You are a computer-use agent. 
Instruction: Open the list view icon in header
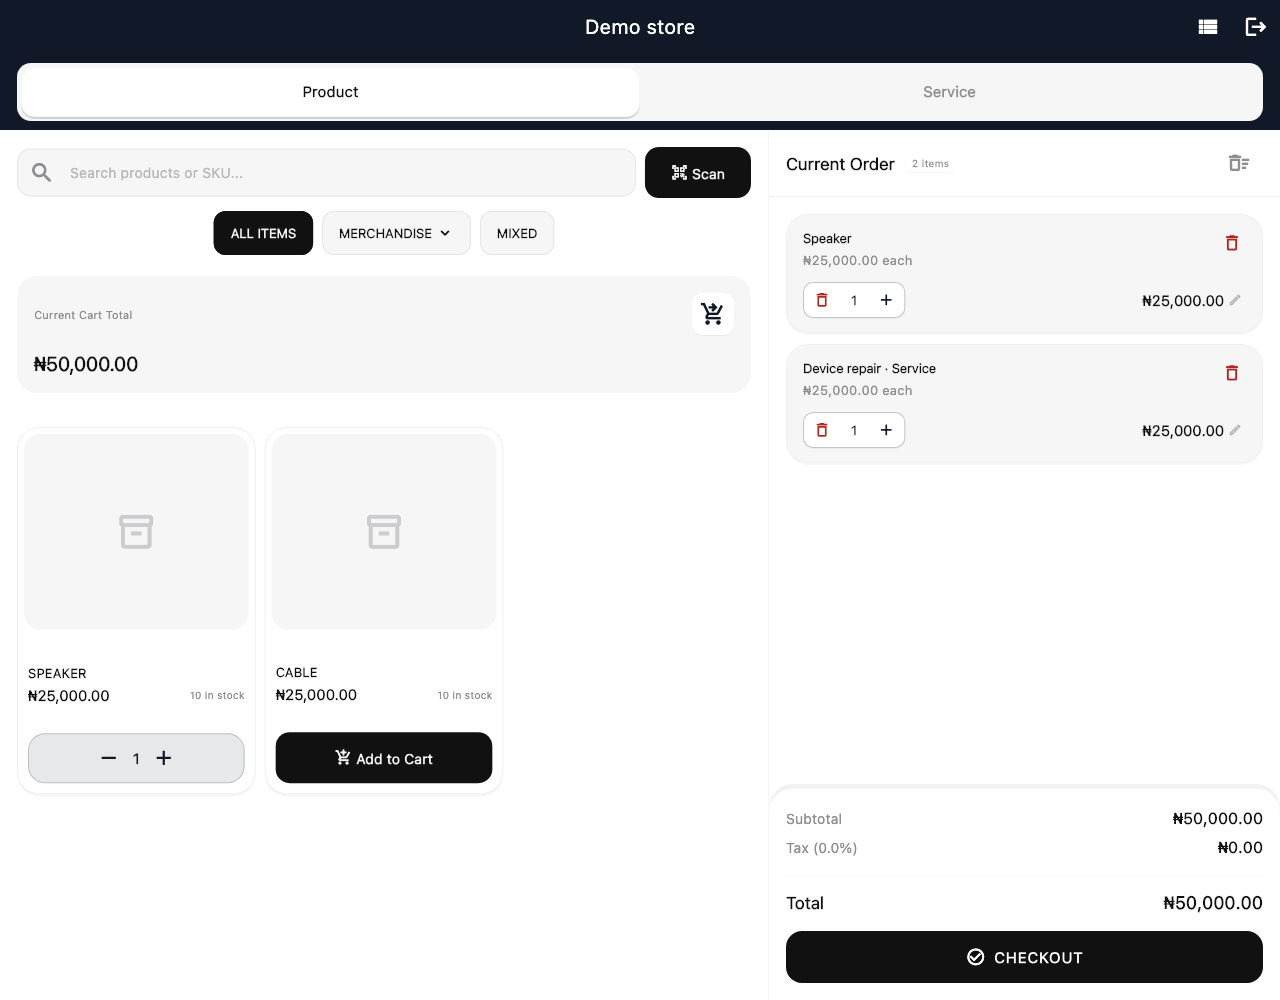[x=1208, y=27]
